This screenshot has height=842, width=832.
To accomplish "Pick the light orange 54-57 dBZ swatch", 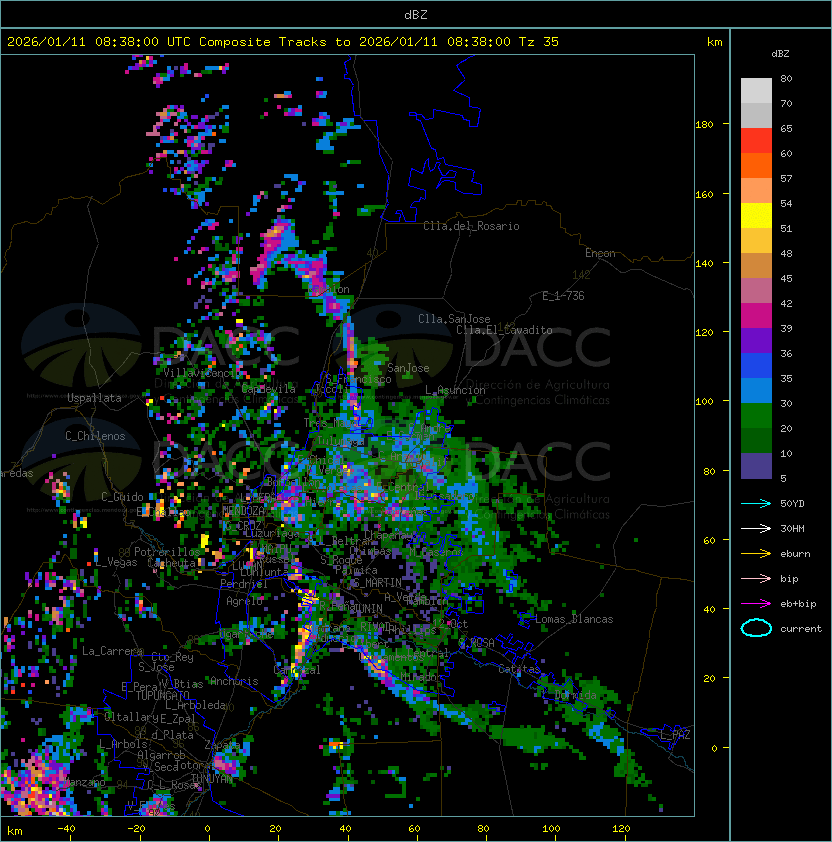I will pos(756,191).
